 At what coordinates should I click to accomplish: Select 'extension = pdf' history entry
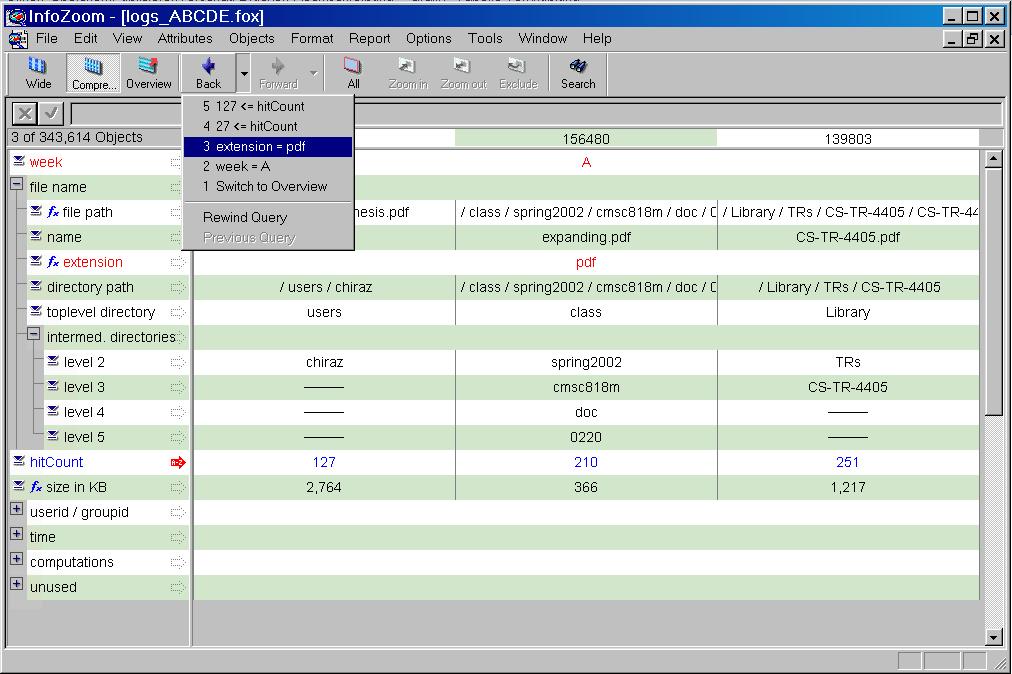click(267, 147)
